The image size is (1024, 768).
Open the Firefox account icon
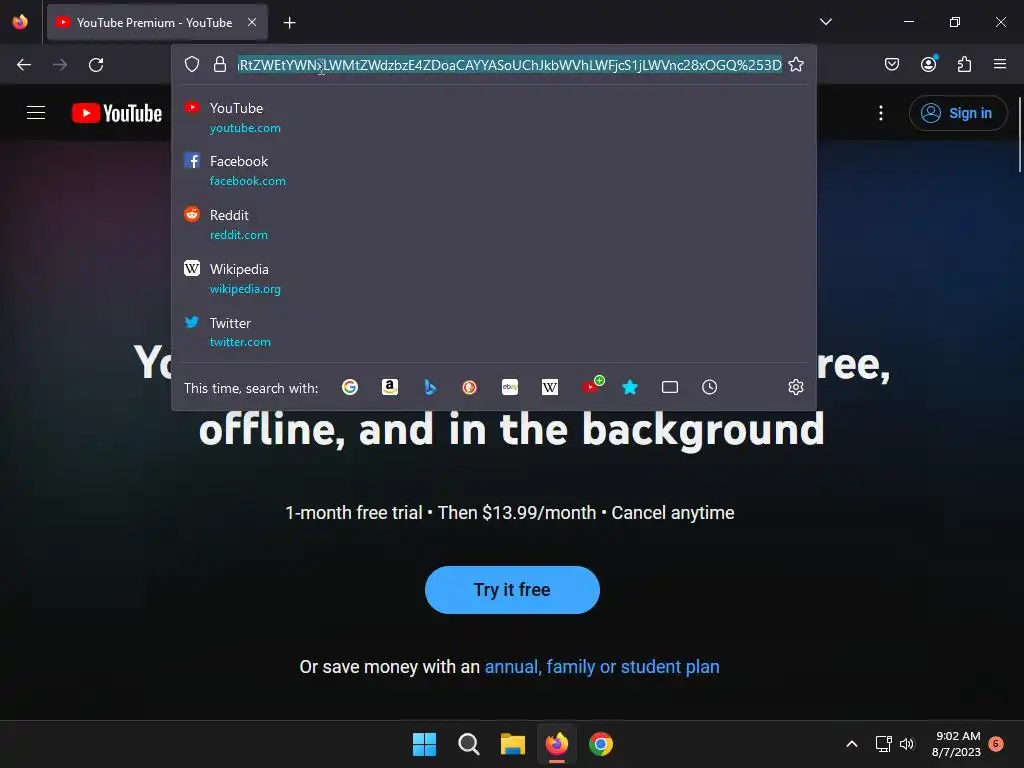tap(929, 64)
